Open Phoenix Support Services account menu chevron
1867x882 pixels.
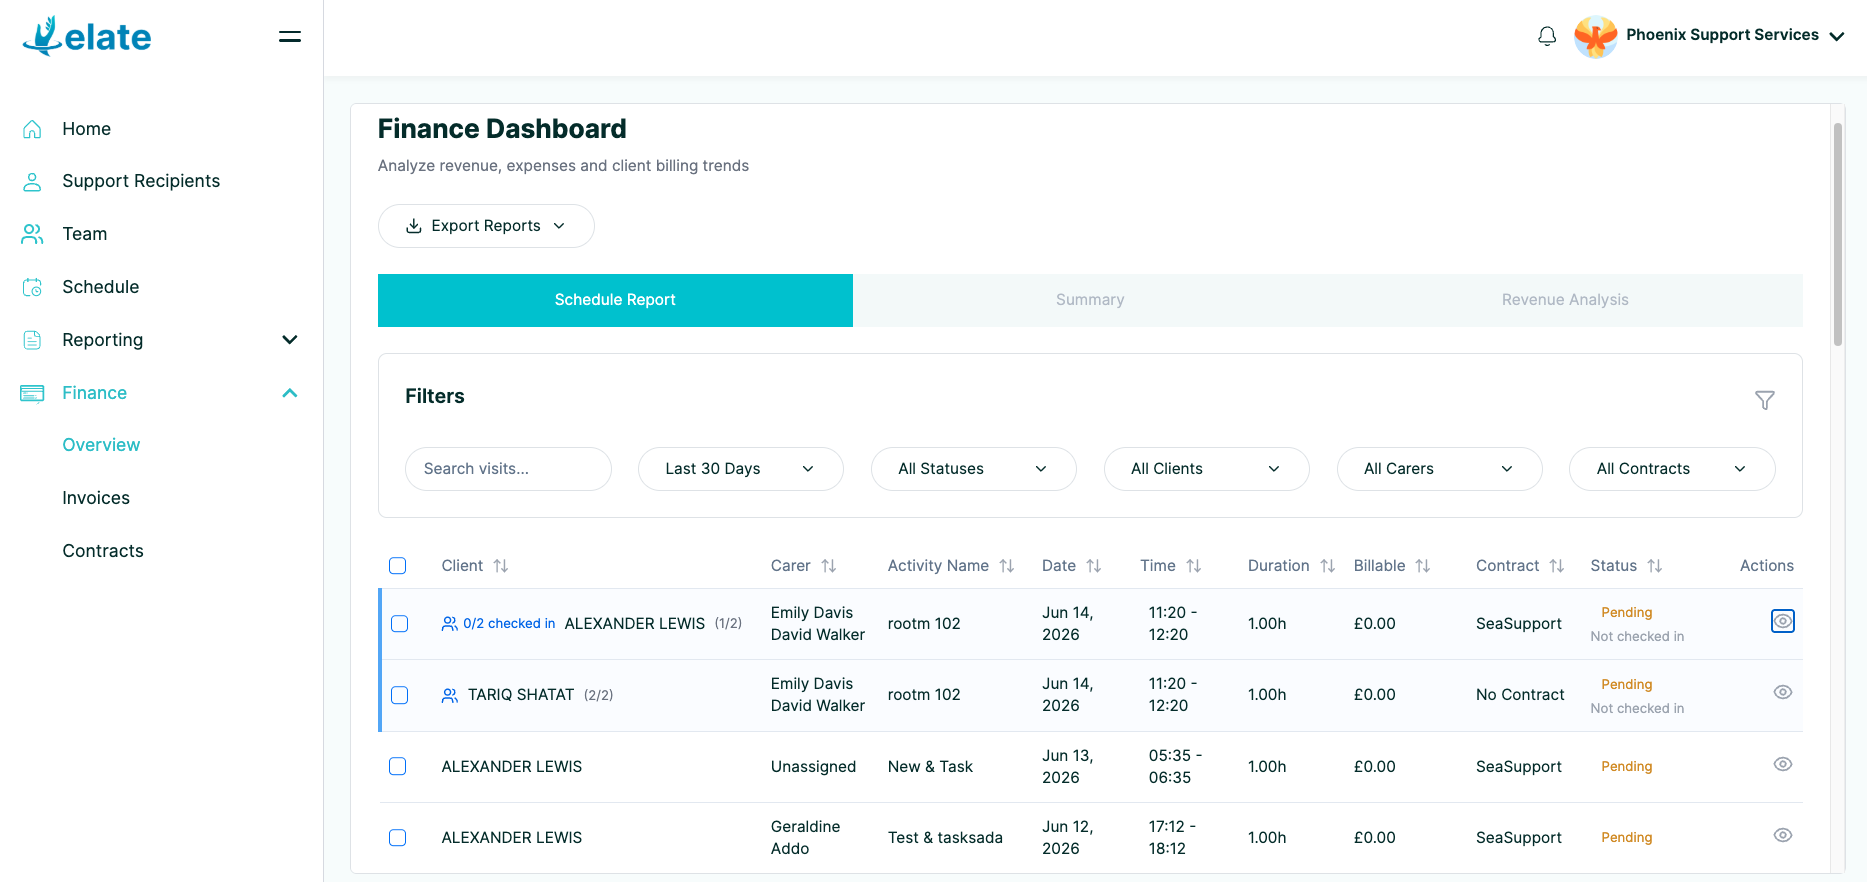[1836, 36]
